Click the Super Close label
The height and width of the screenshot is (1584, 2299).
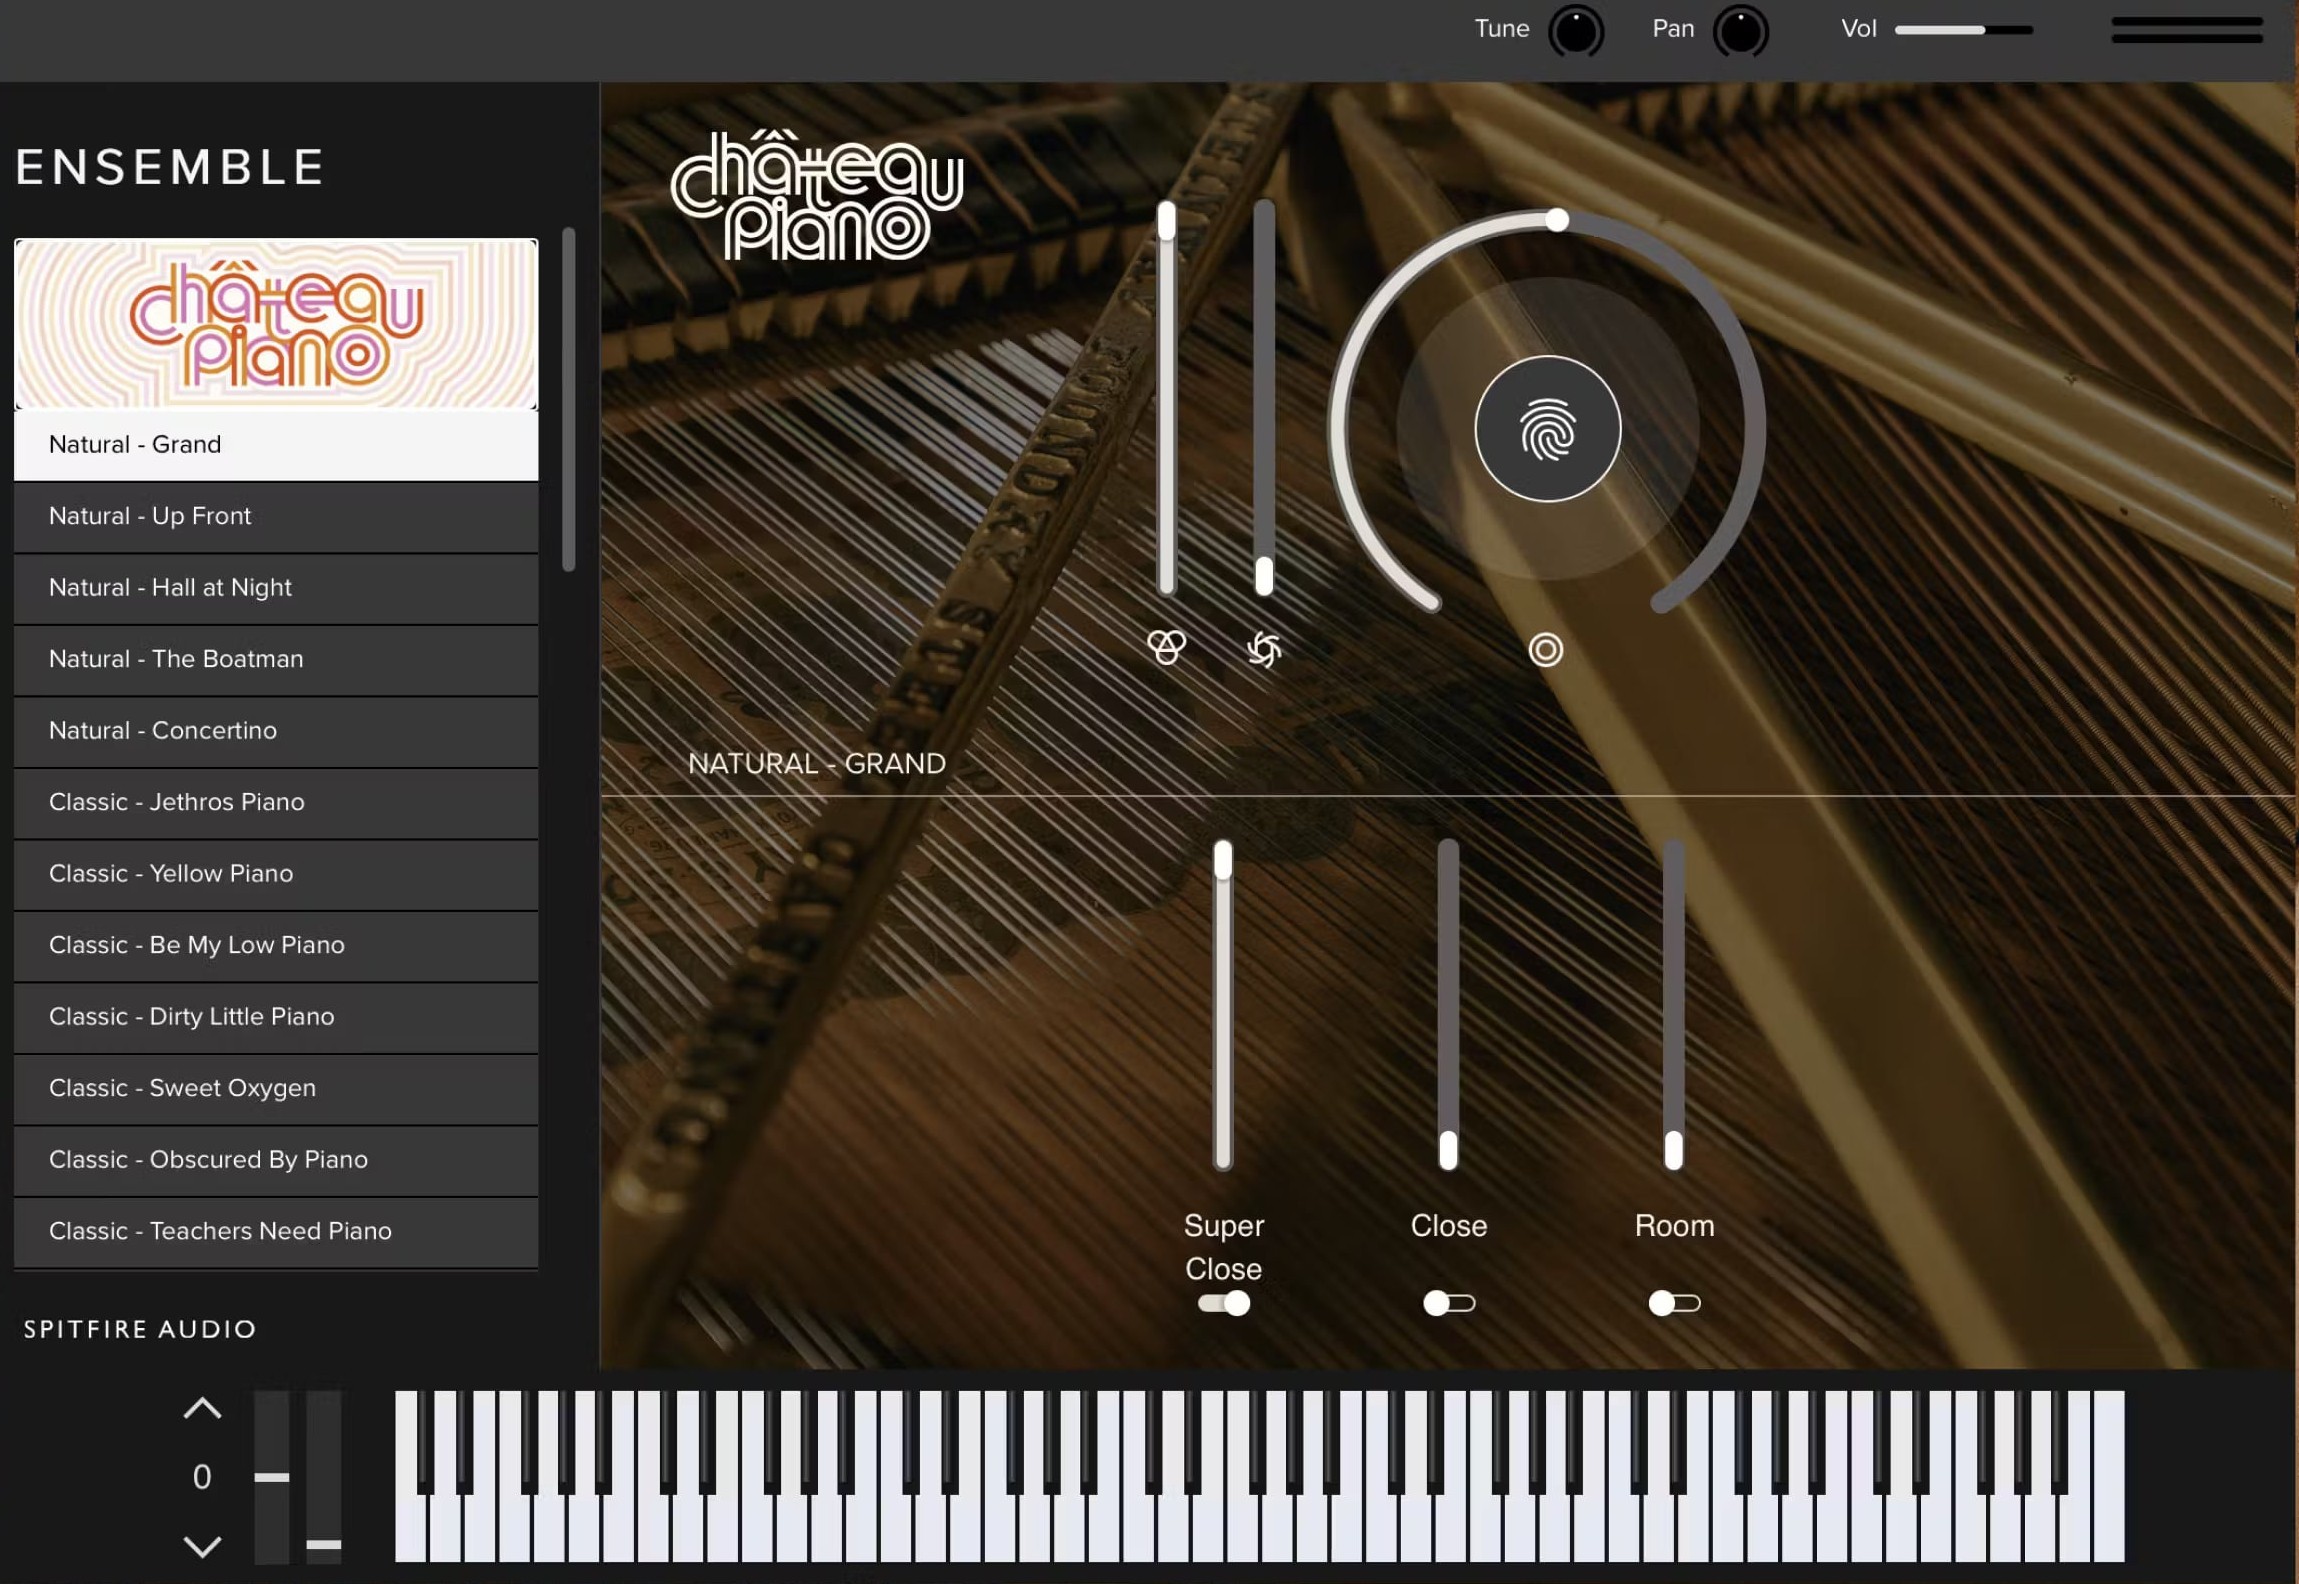click(1223, 1247)
